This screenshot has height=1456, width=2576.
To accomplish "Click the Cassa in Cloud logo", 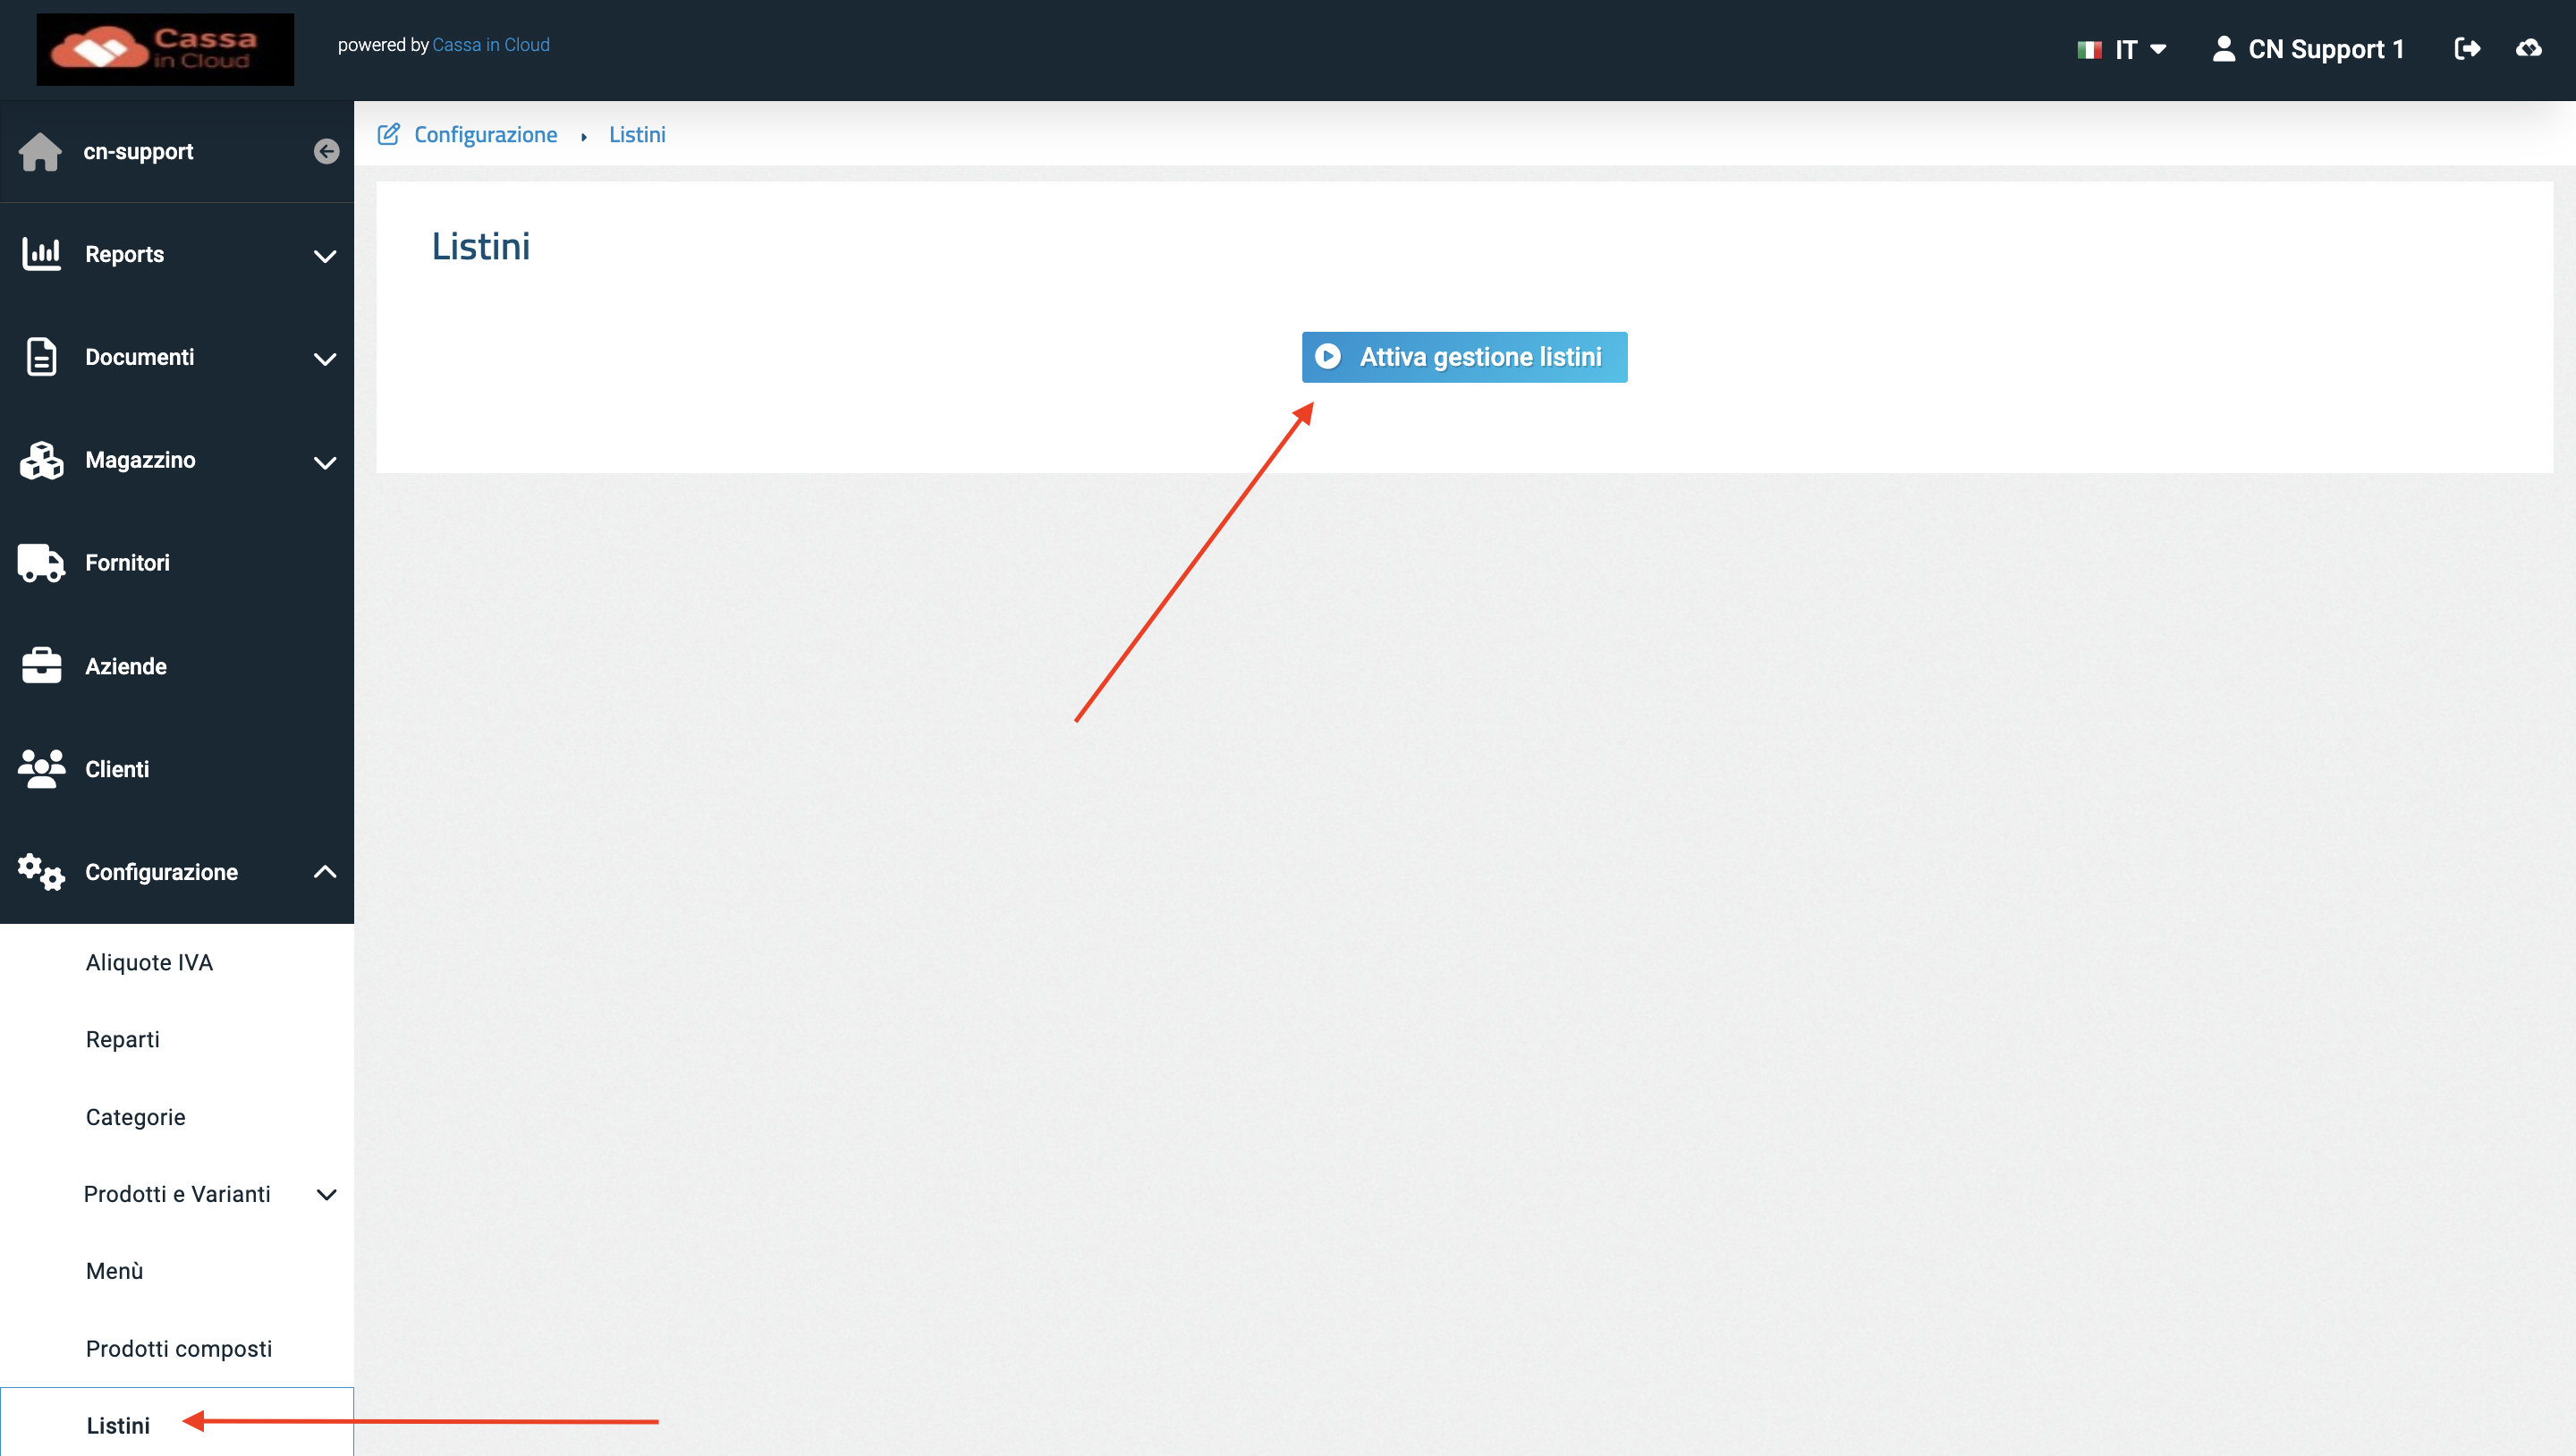I will point(165,49).
